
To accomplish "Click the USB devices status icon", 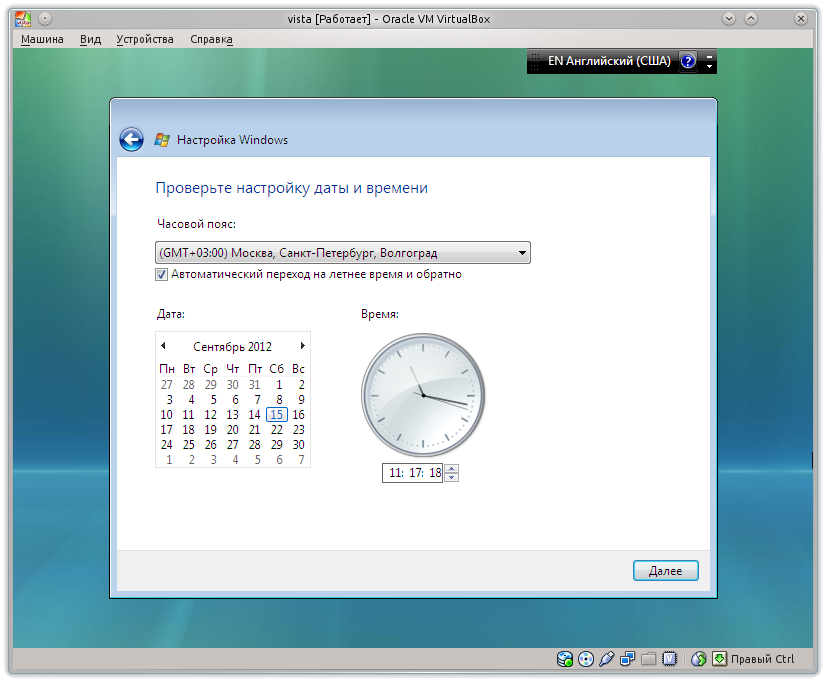I will click(606, 659).
